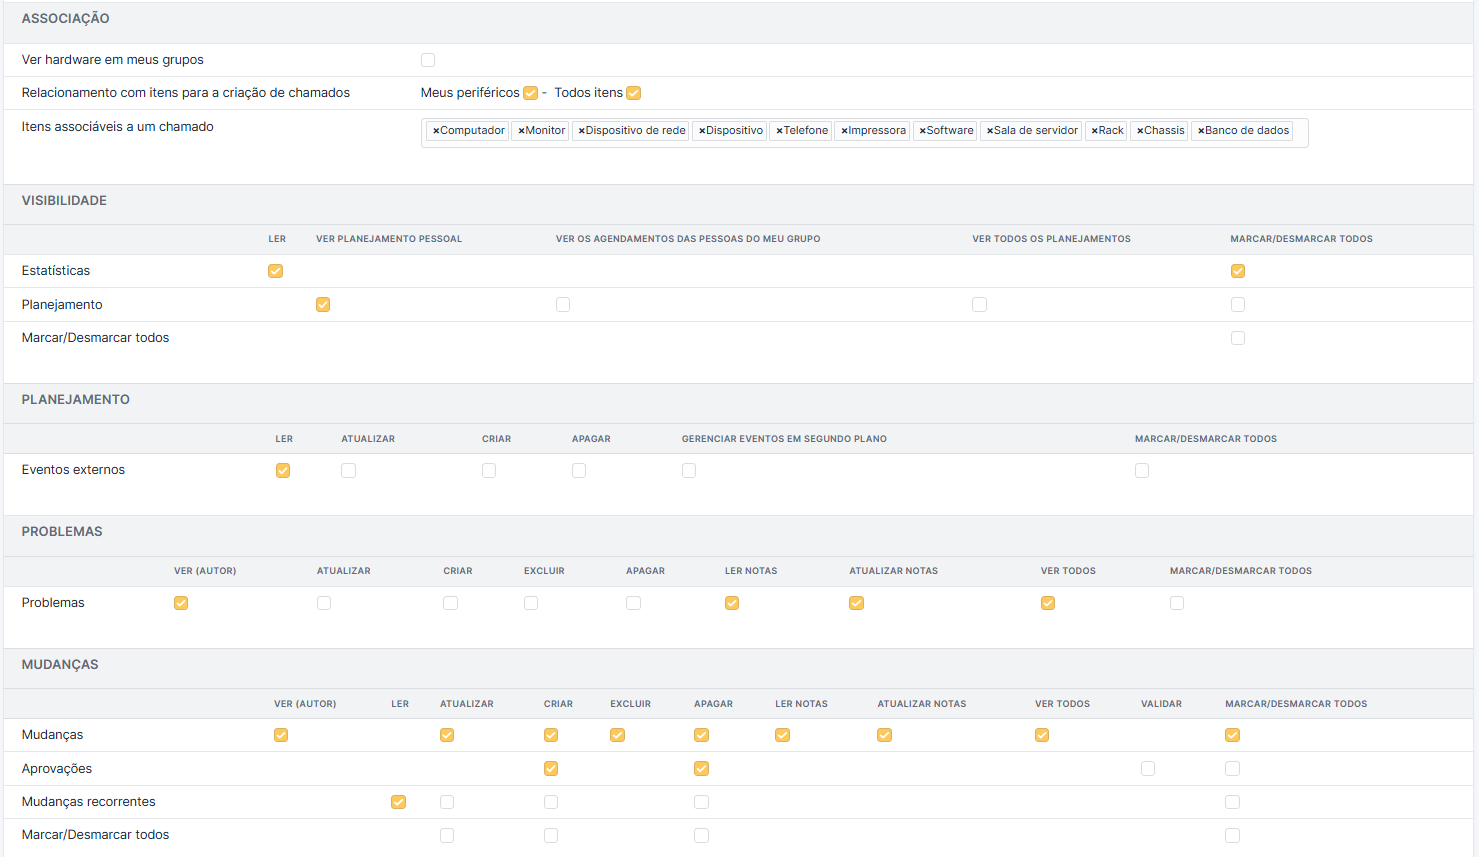Remove the Banco de dados tag ×

tap(1201, 131)
